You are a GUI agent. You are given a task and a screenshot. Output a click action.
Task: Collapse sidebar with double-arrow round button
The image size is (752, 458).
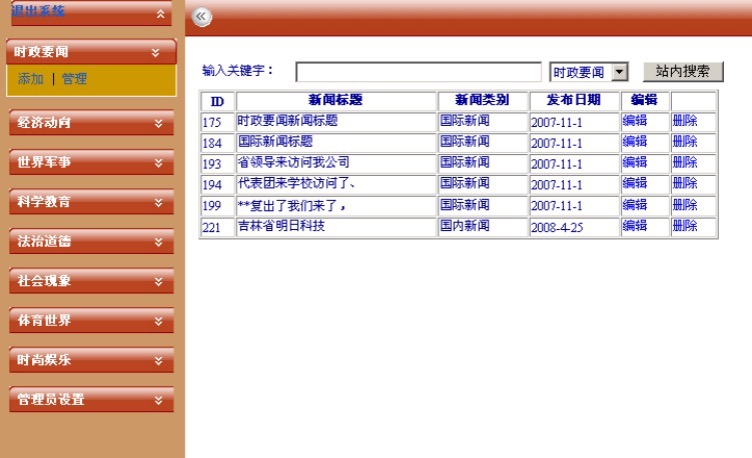[201, 17]
